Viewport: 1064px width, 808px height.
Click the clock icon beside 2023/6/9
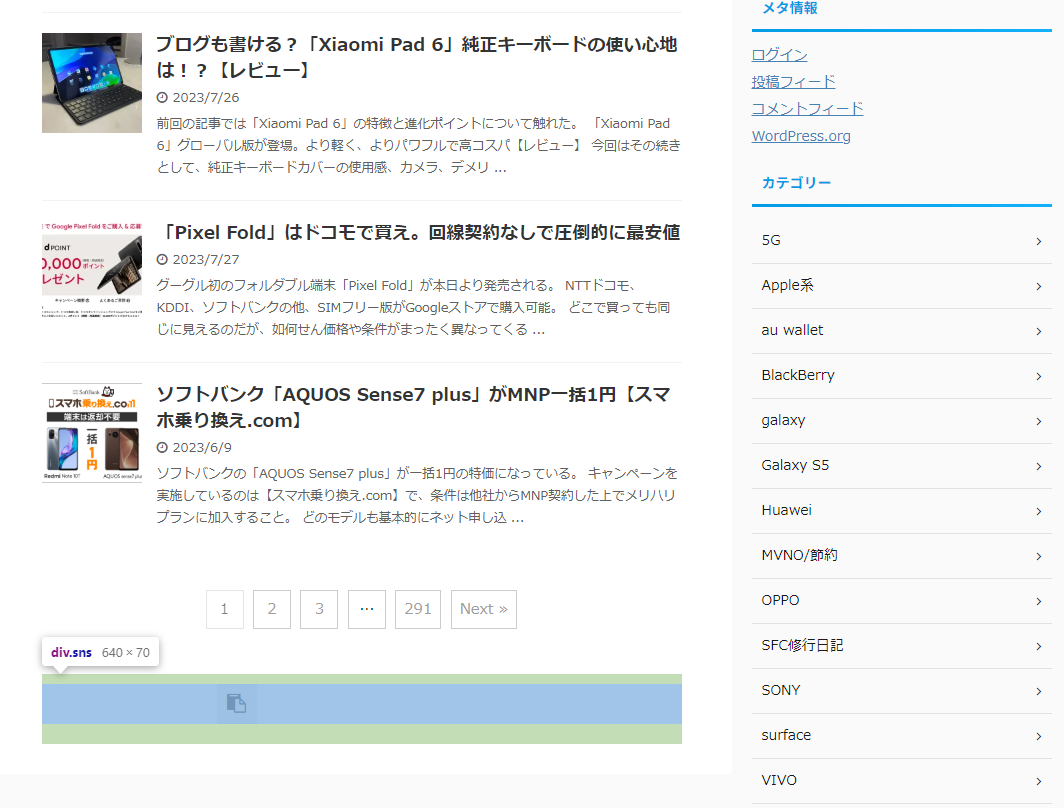pos(162,447)
